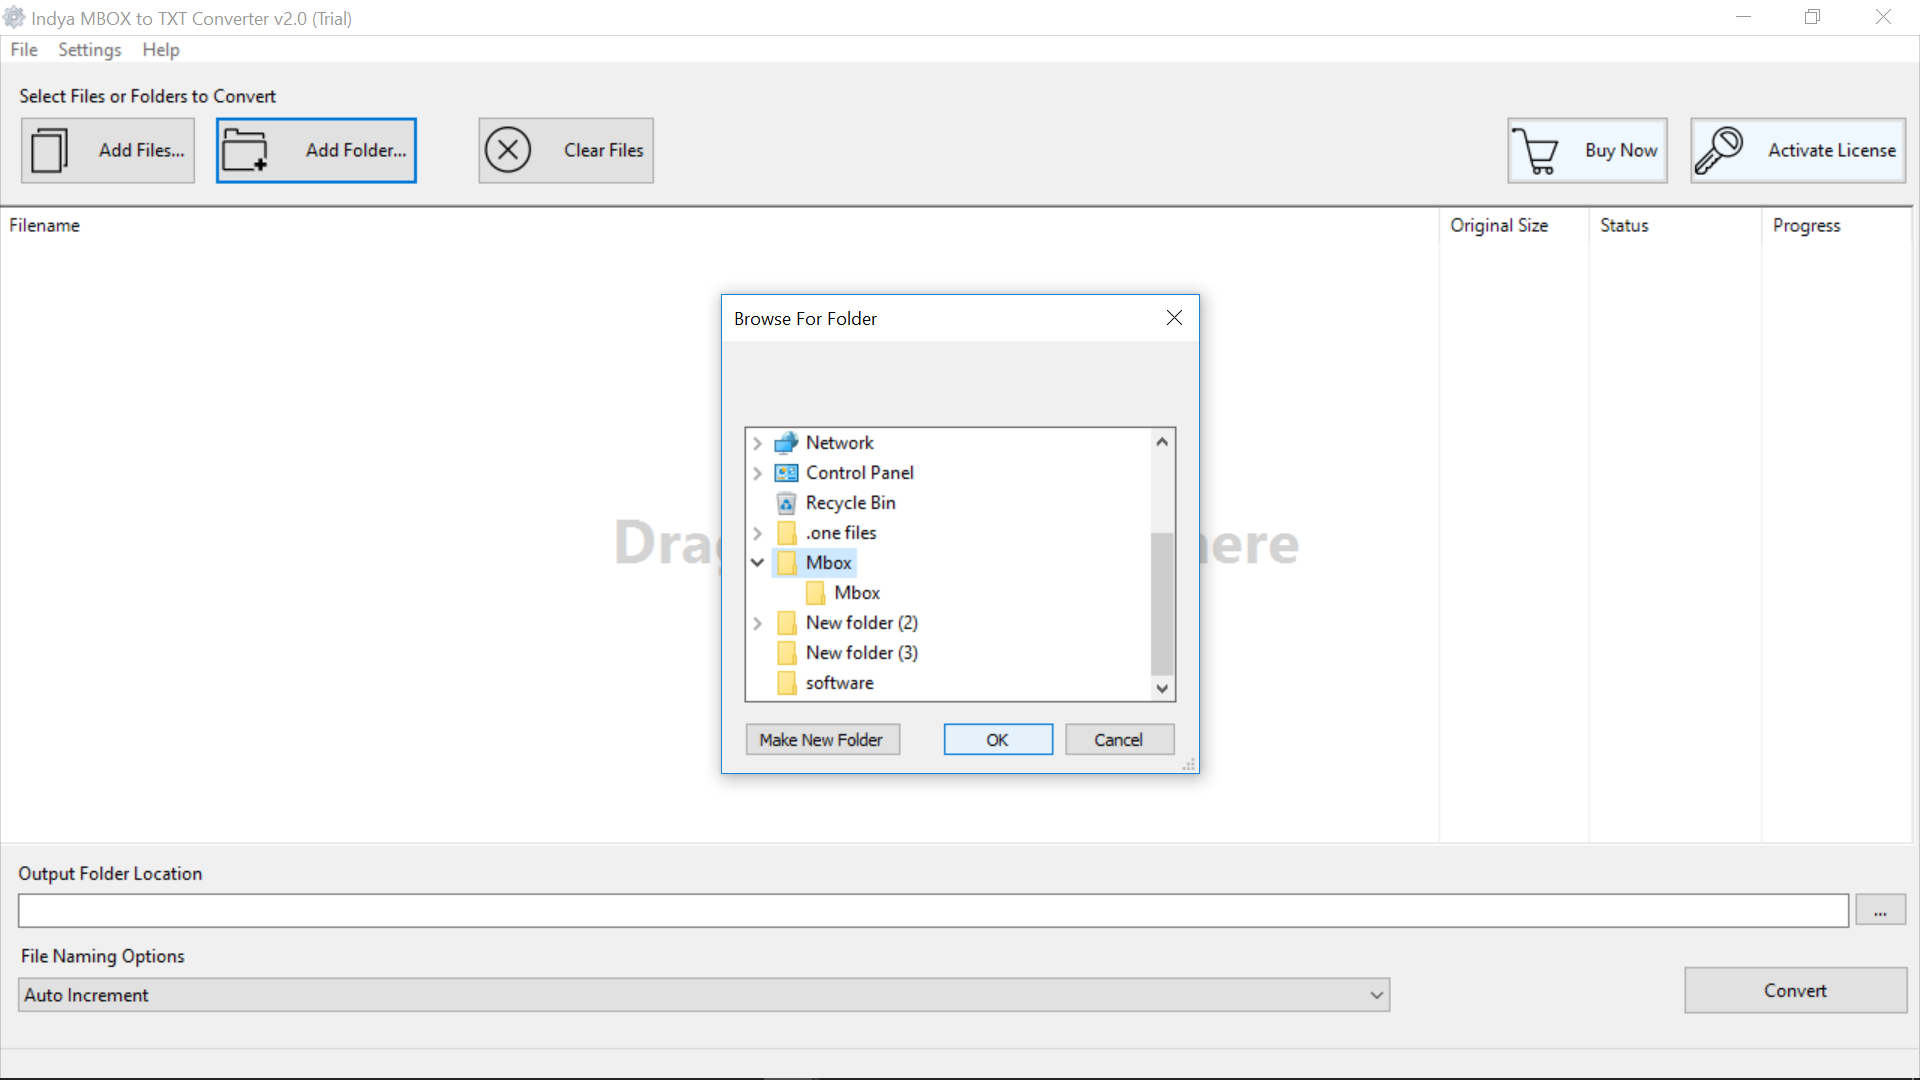Click the .one files folder icon
The image size is (1920, 1080).
pyautogui.click(x=787, y=532)
